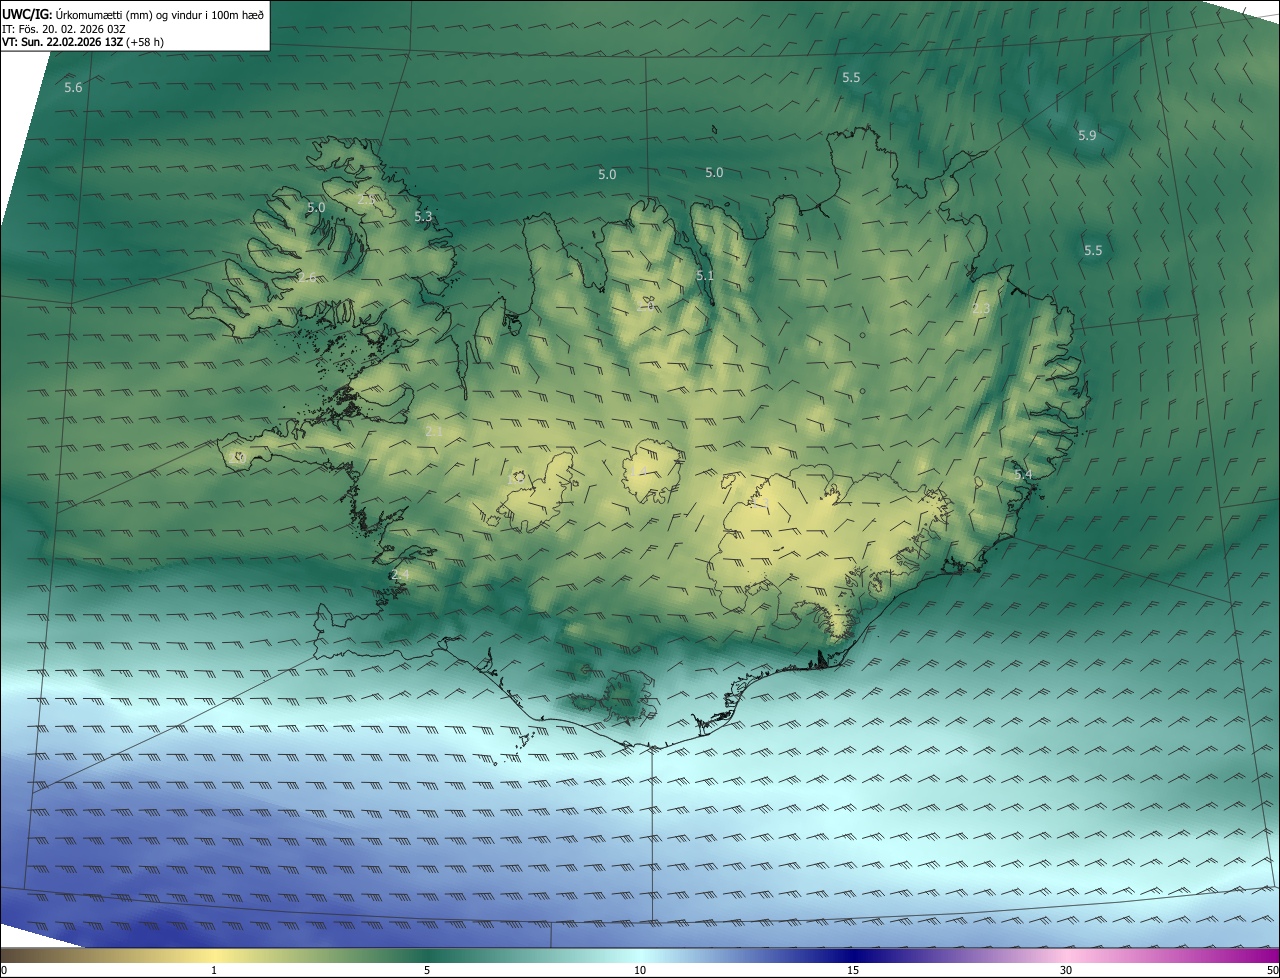
Task: Click the colour scale tick label 30
Action: (1066, 970)
